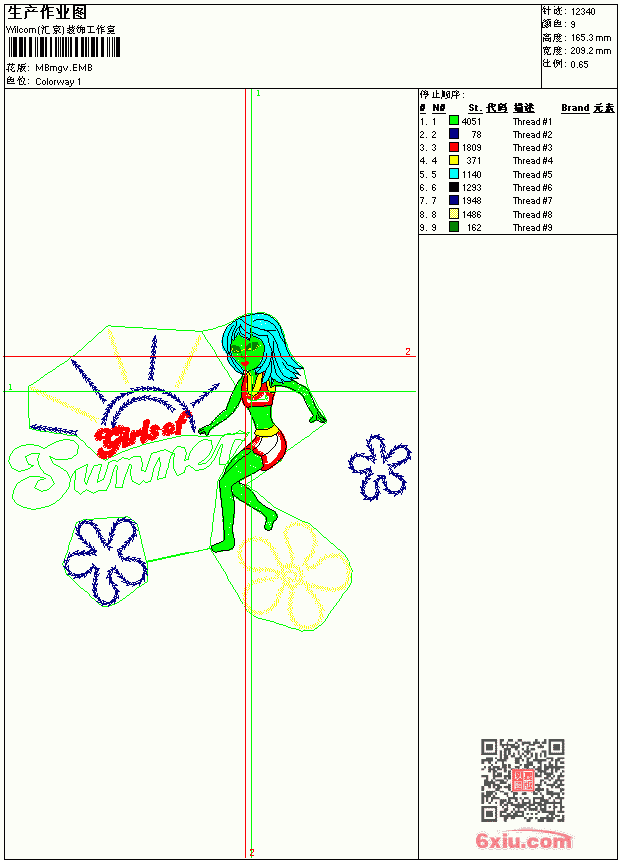Click the St. column header

pos(475,108)
